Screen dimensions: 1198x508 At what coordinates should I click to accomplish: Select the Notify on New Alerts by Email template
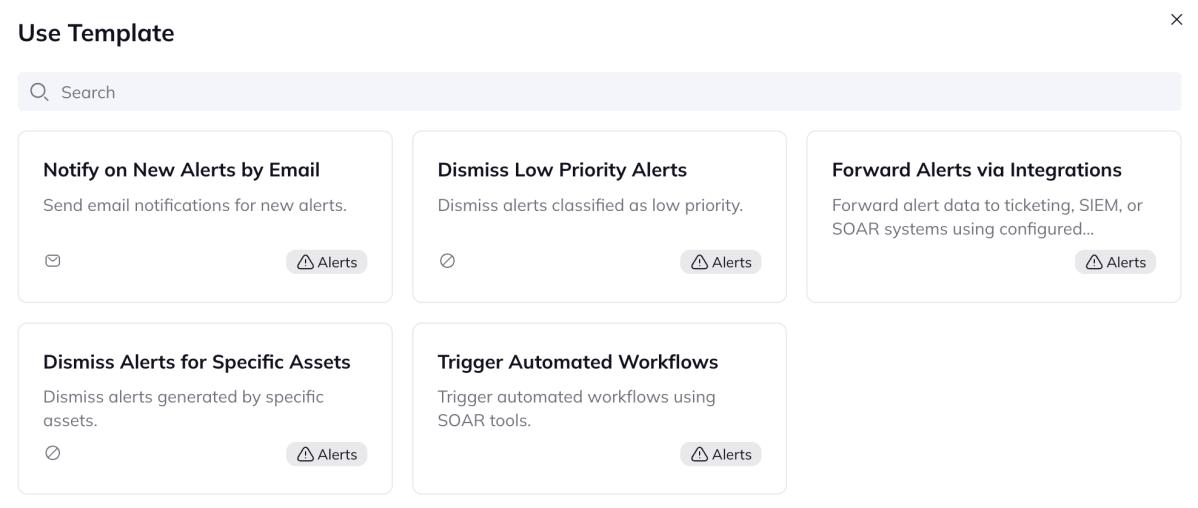click(x=205, y=217)
